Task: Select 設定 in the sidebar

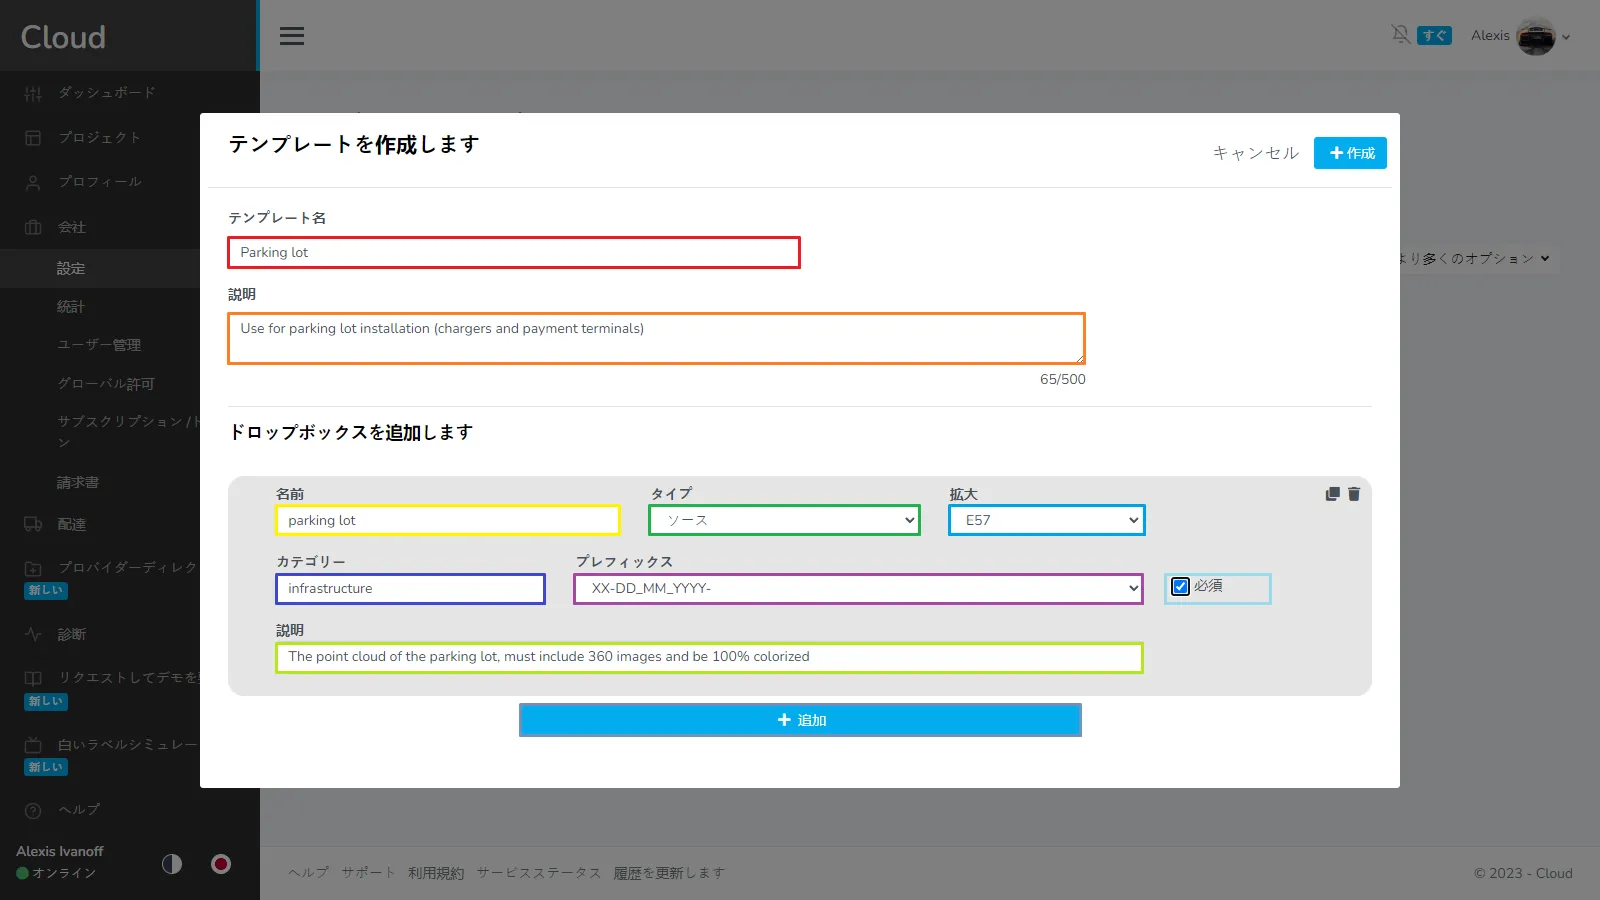Action: 71,269
